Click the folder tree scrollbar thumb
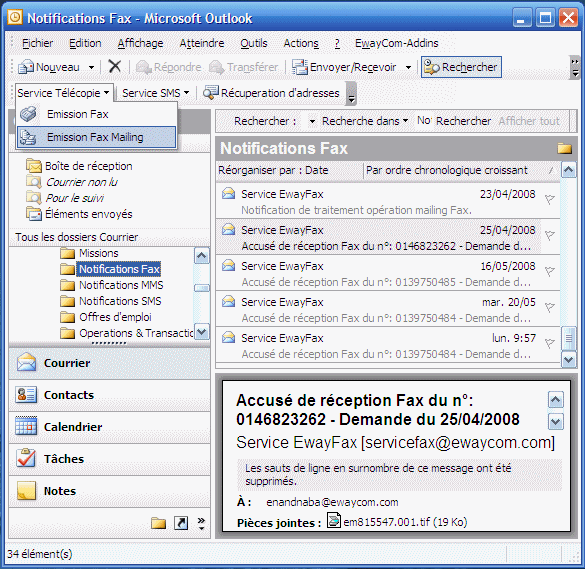 point(202,288)
